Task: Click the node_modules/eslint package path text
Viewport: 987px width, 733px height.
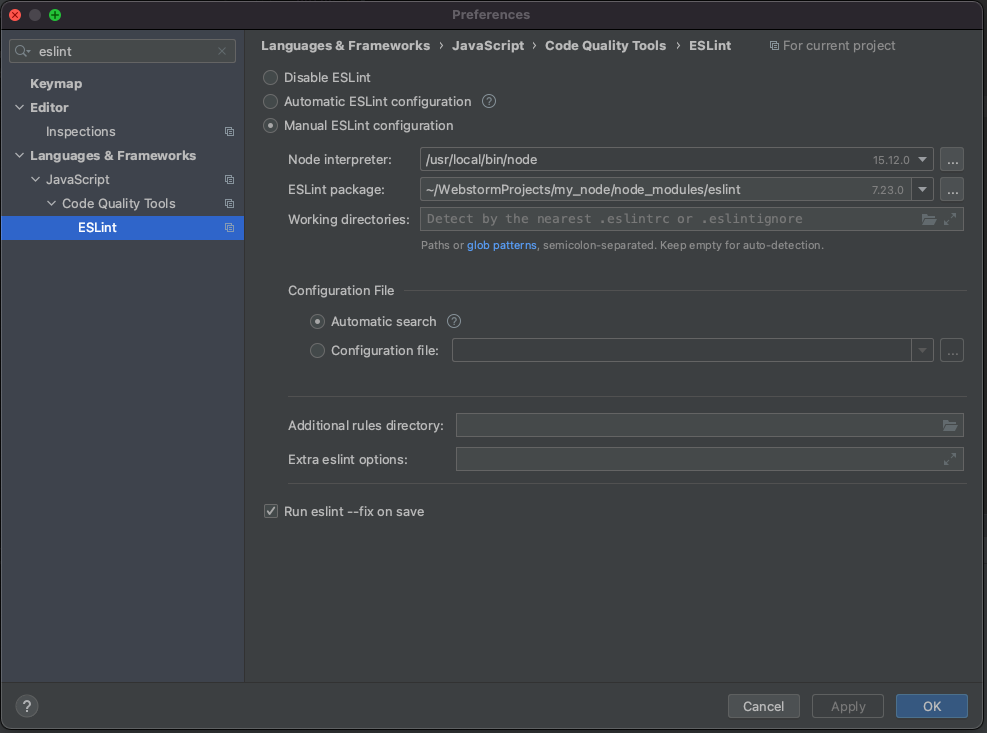Action: click(583, 190)
